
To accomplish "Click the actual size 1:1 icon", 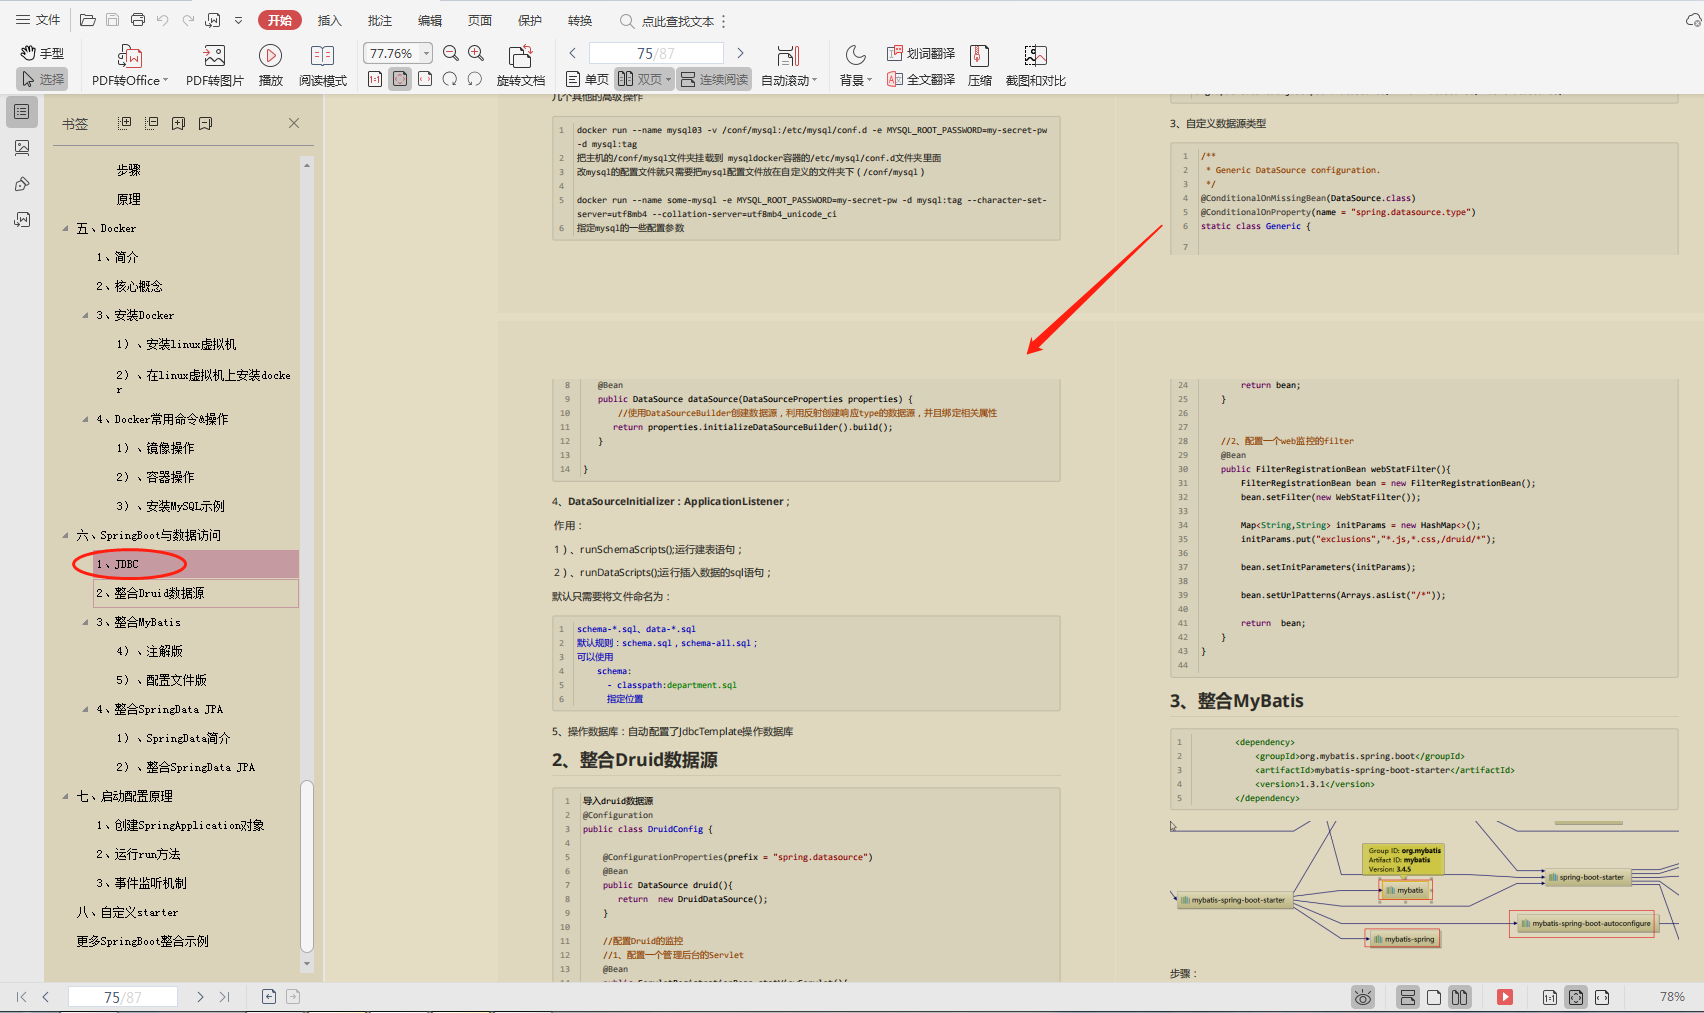I will point(375,79).
